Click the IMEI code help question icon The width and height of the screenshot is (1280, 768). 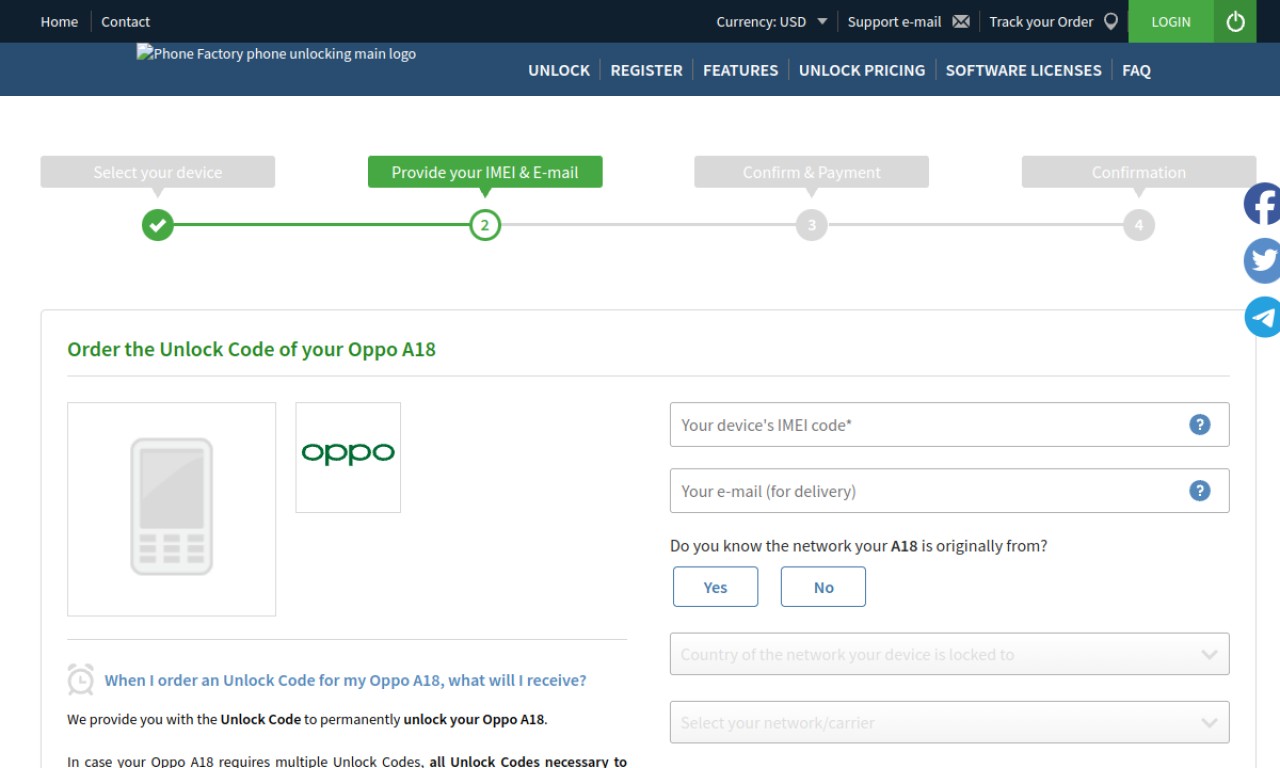[1200, 425]
